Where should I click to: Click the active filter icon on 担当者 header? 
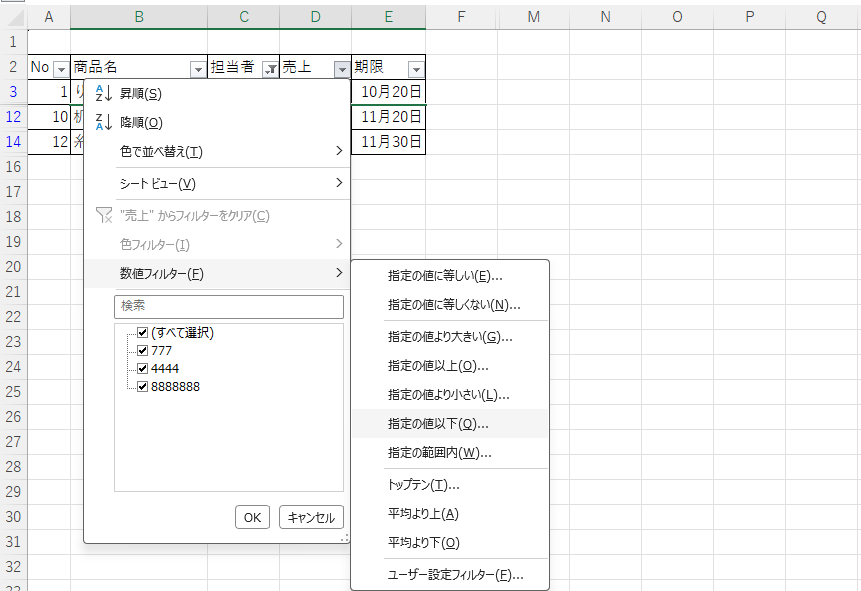270,69
